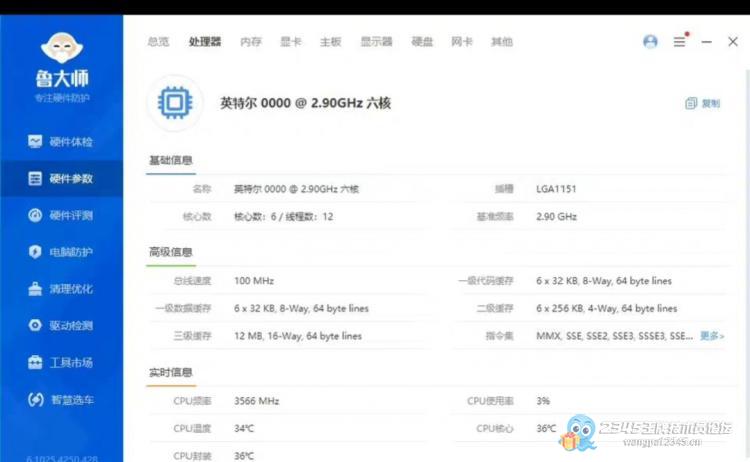This screenshot has width=750, height=462.
Task: Expand instruction set with 更多 link
Action: (x=712, y=336)
